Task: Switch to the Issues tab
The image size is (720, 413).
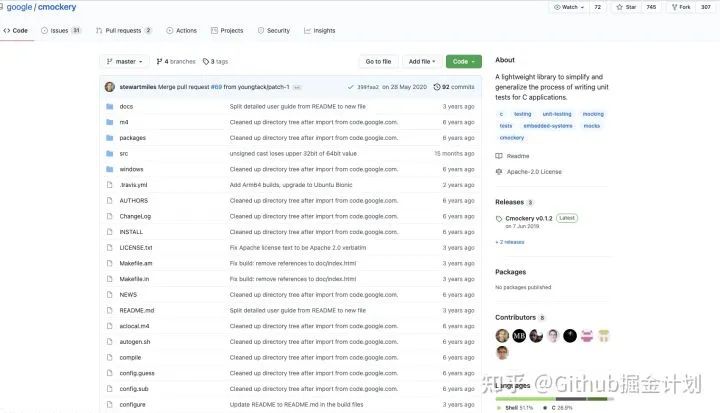Action: point(61,31)
